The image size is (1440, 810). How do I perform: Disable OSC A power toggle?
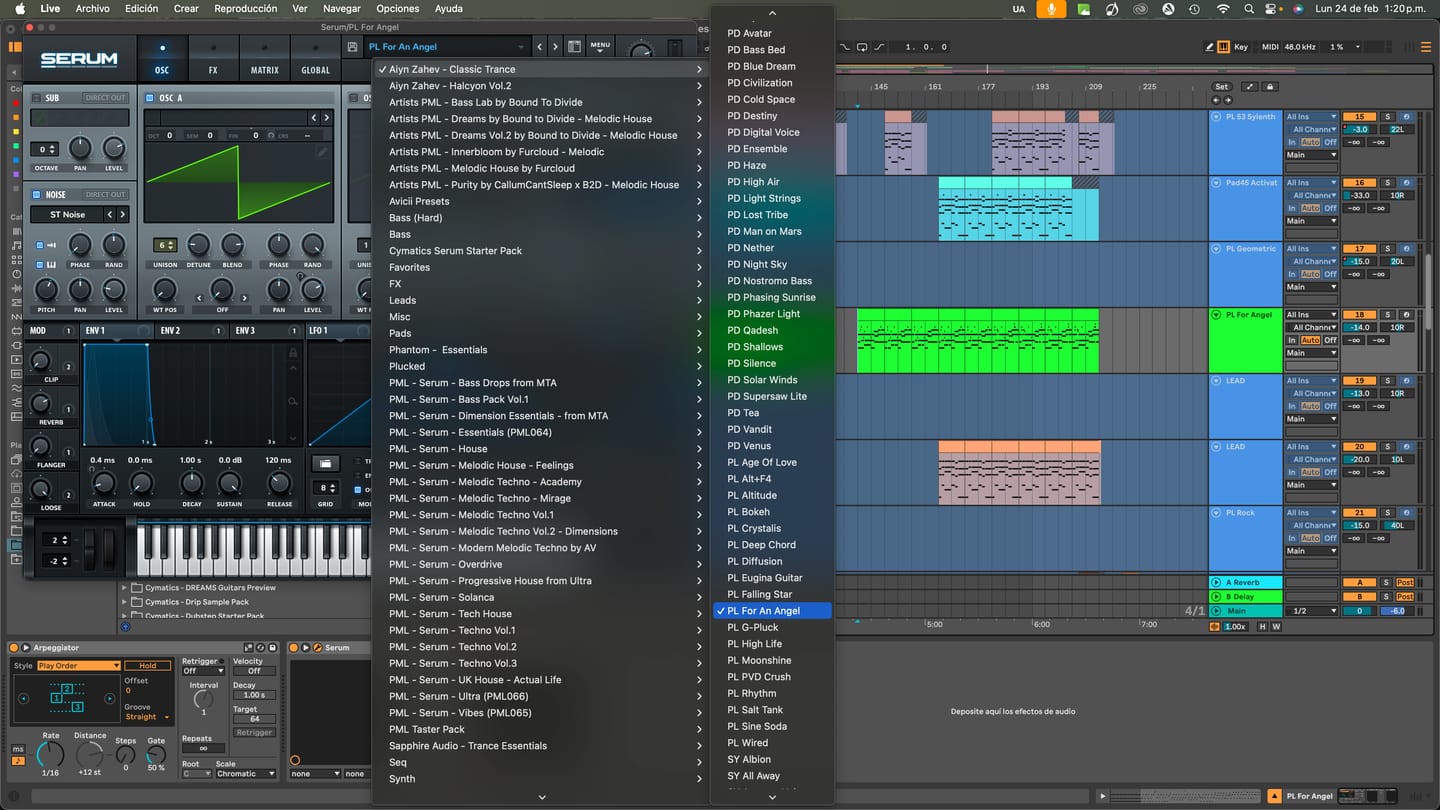pos(151,98)
